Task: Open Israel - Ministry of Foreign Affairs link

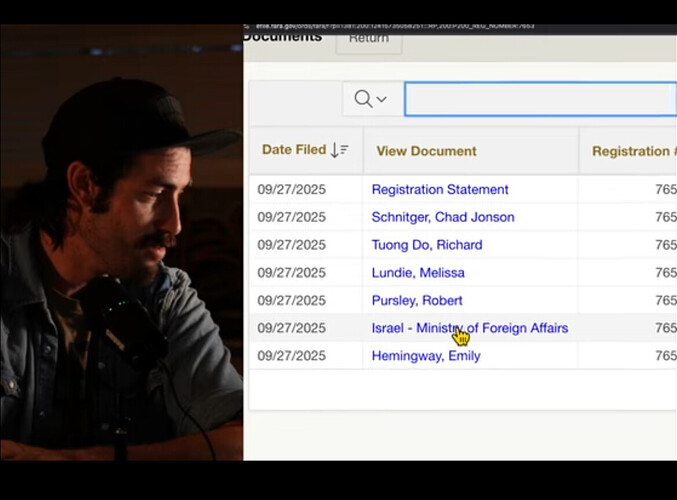Action: pyautogui.click(x=470, y=328)
